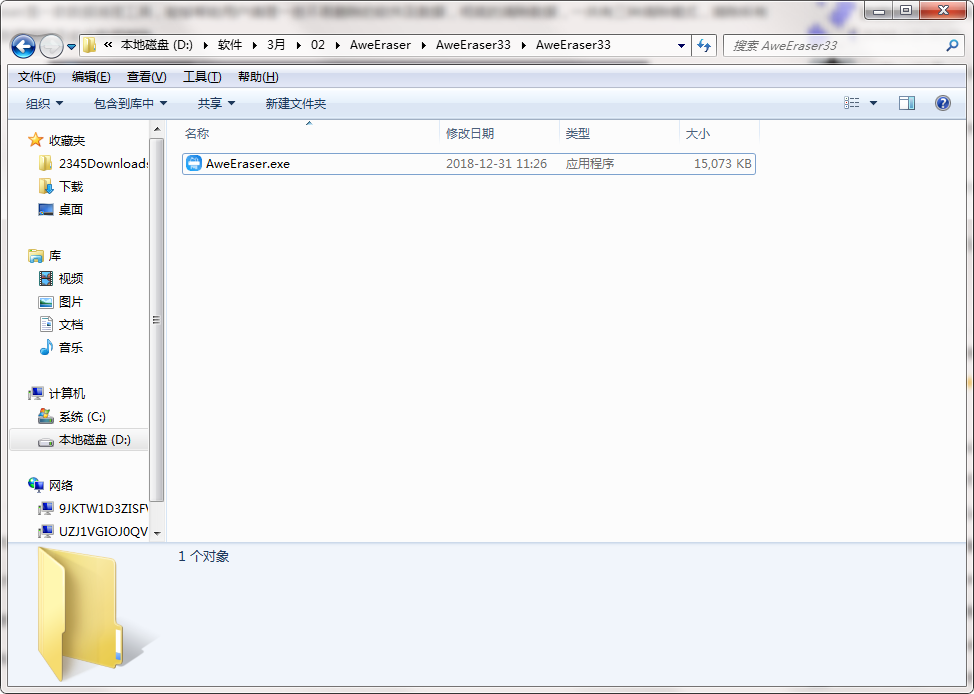Go to AweEraser folder in breadcrumb

(380, 45)
